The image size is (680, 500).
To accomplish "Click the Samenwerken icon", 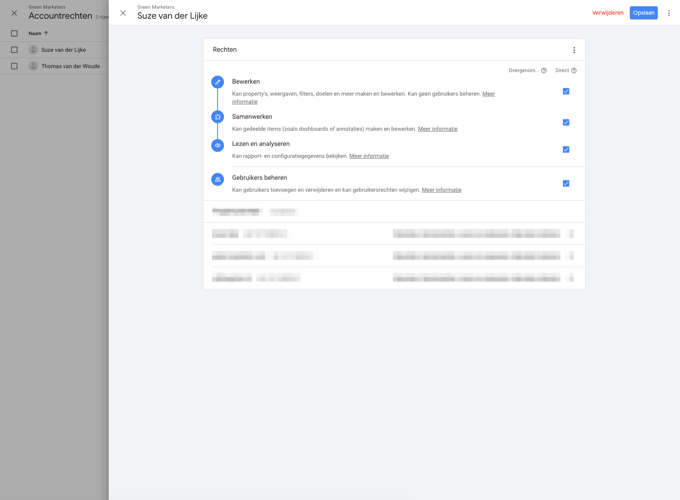I will pos(217,117).
